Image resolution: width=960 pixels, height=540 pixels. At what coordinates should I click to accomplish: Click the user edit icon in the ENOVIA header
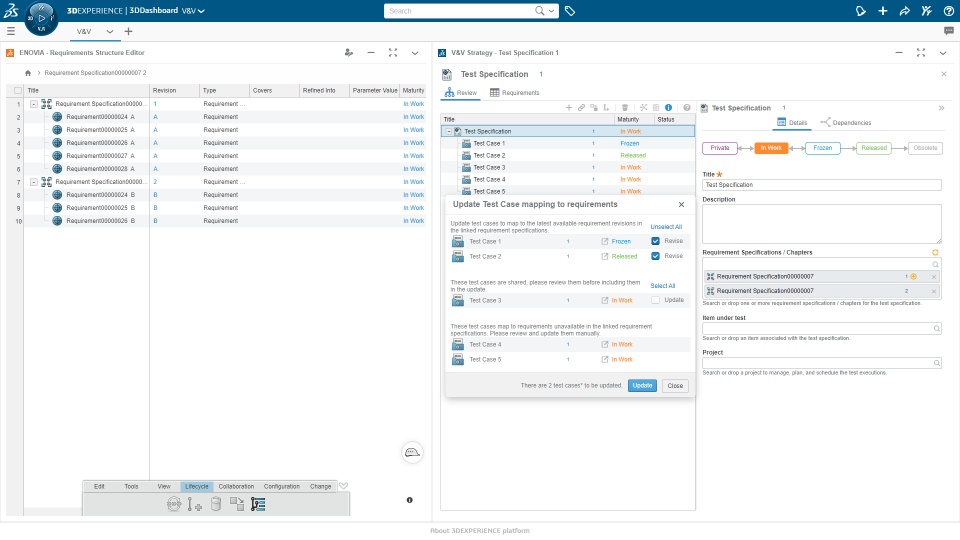tap(348, 53)
